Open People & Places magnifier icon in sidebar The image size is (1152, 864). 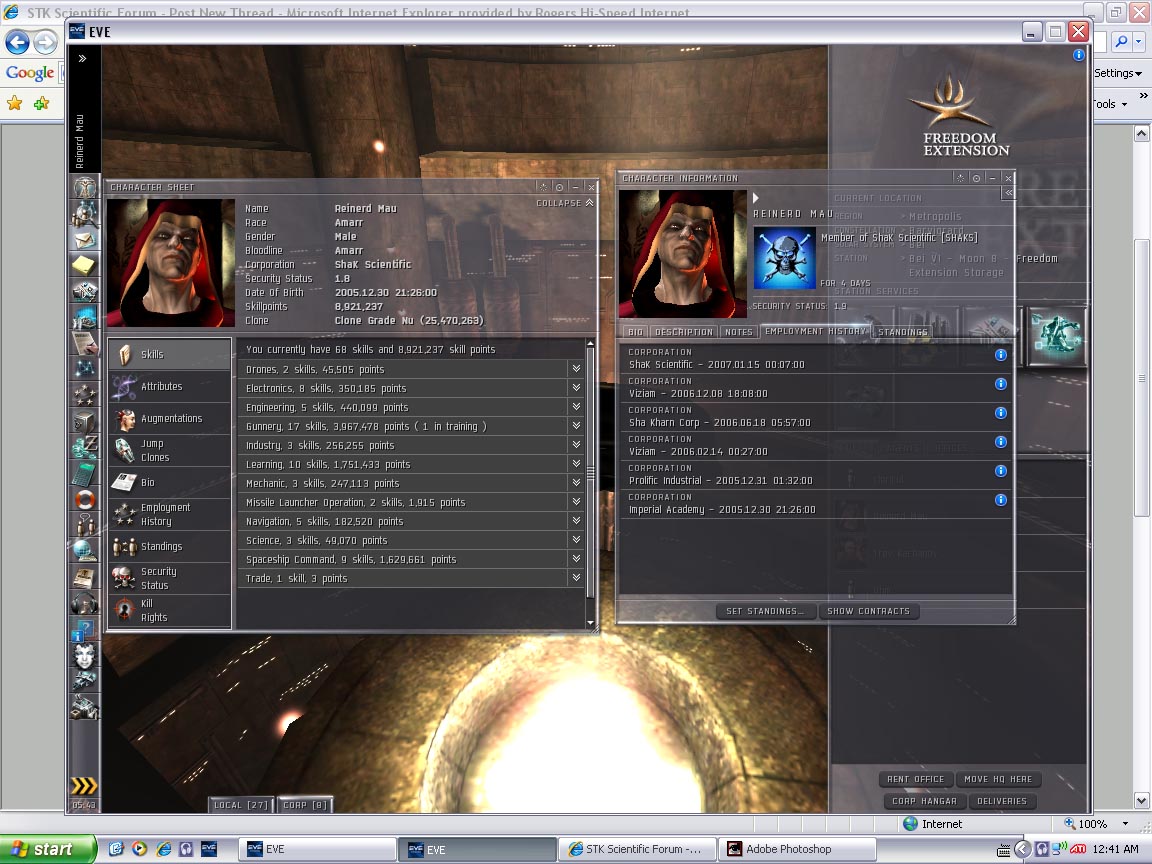tap(85, 213)
